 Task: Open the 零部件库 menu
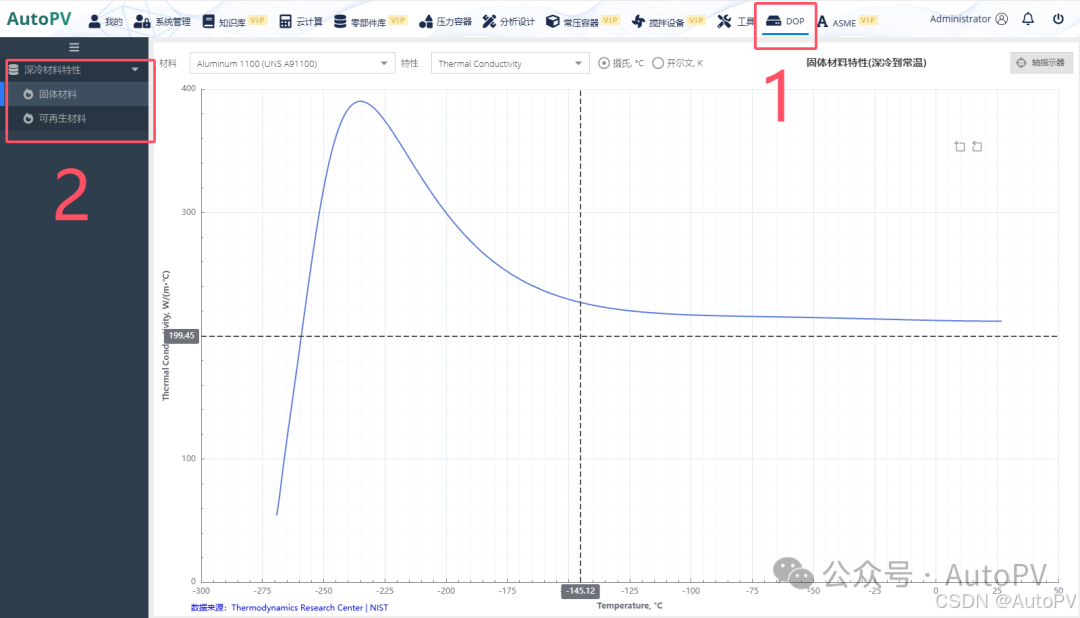tap(370, 21)
